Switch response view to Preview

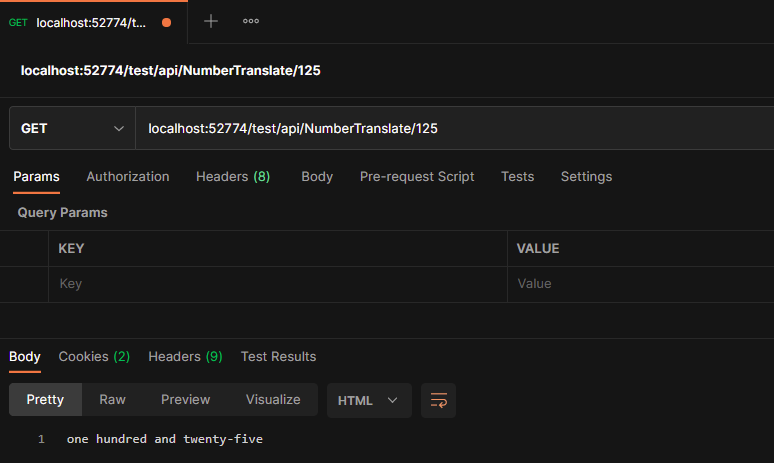185,399
